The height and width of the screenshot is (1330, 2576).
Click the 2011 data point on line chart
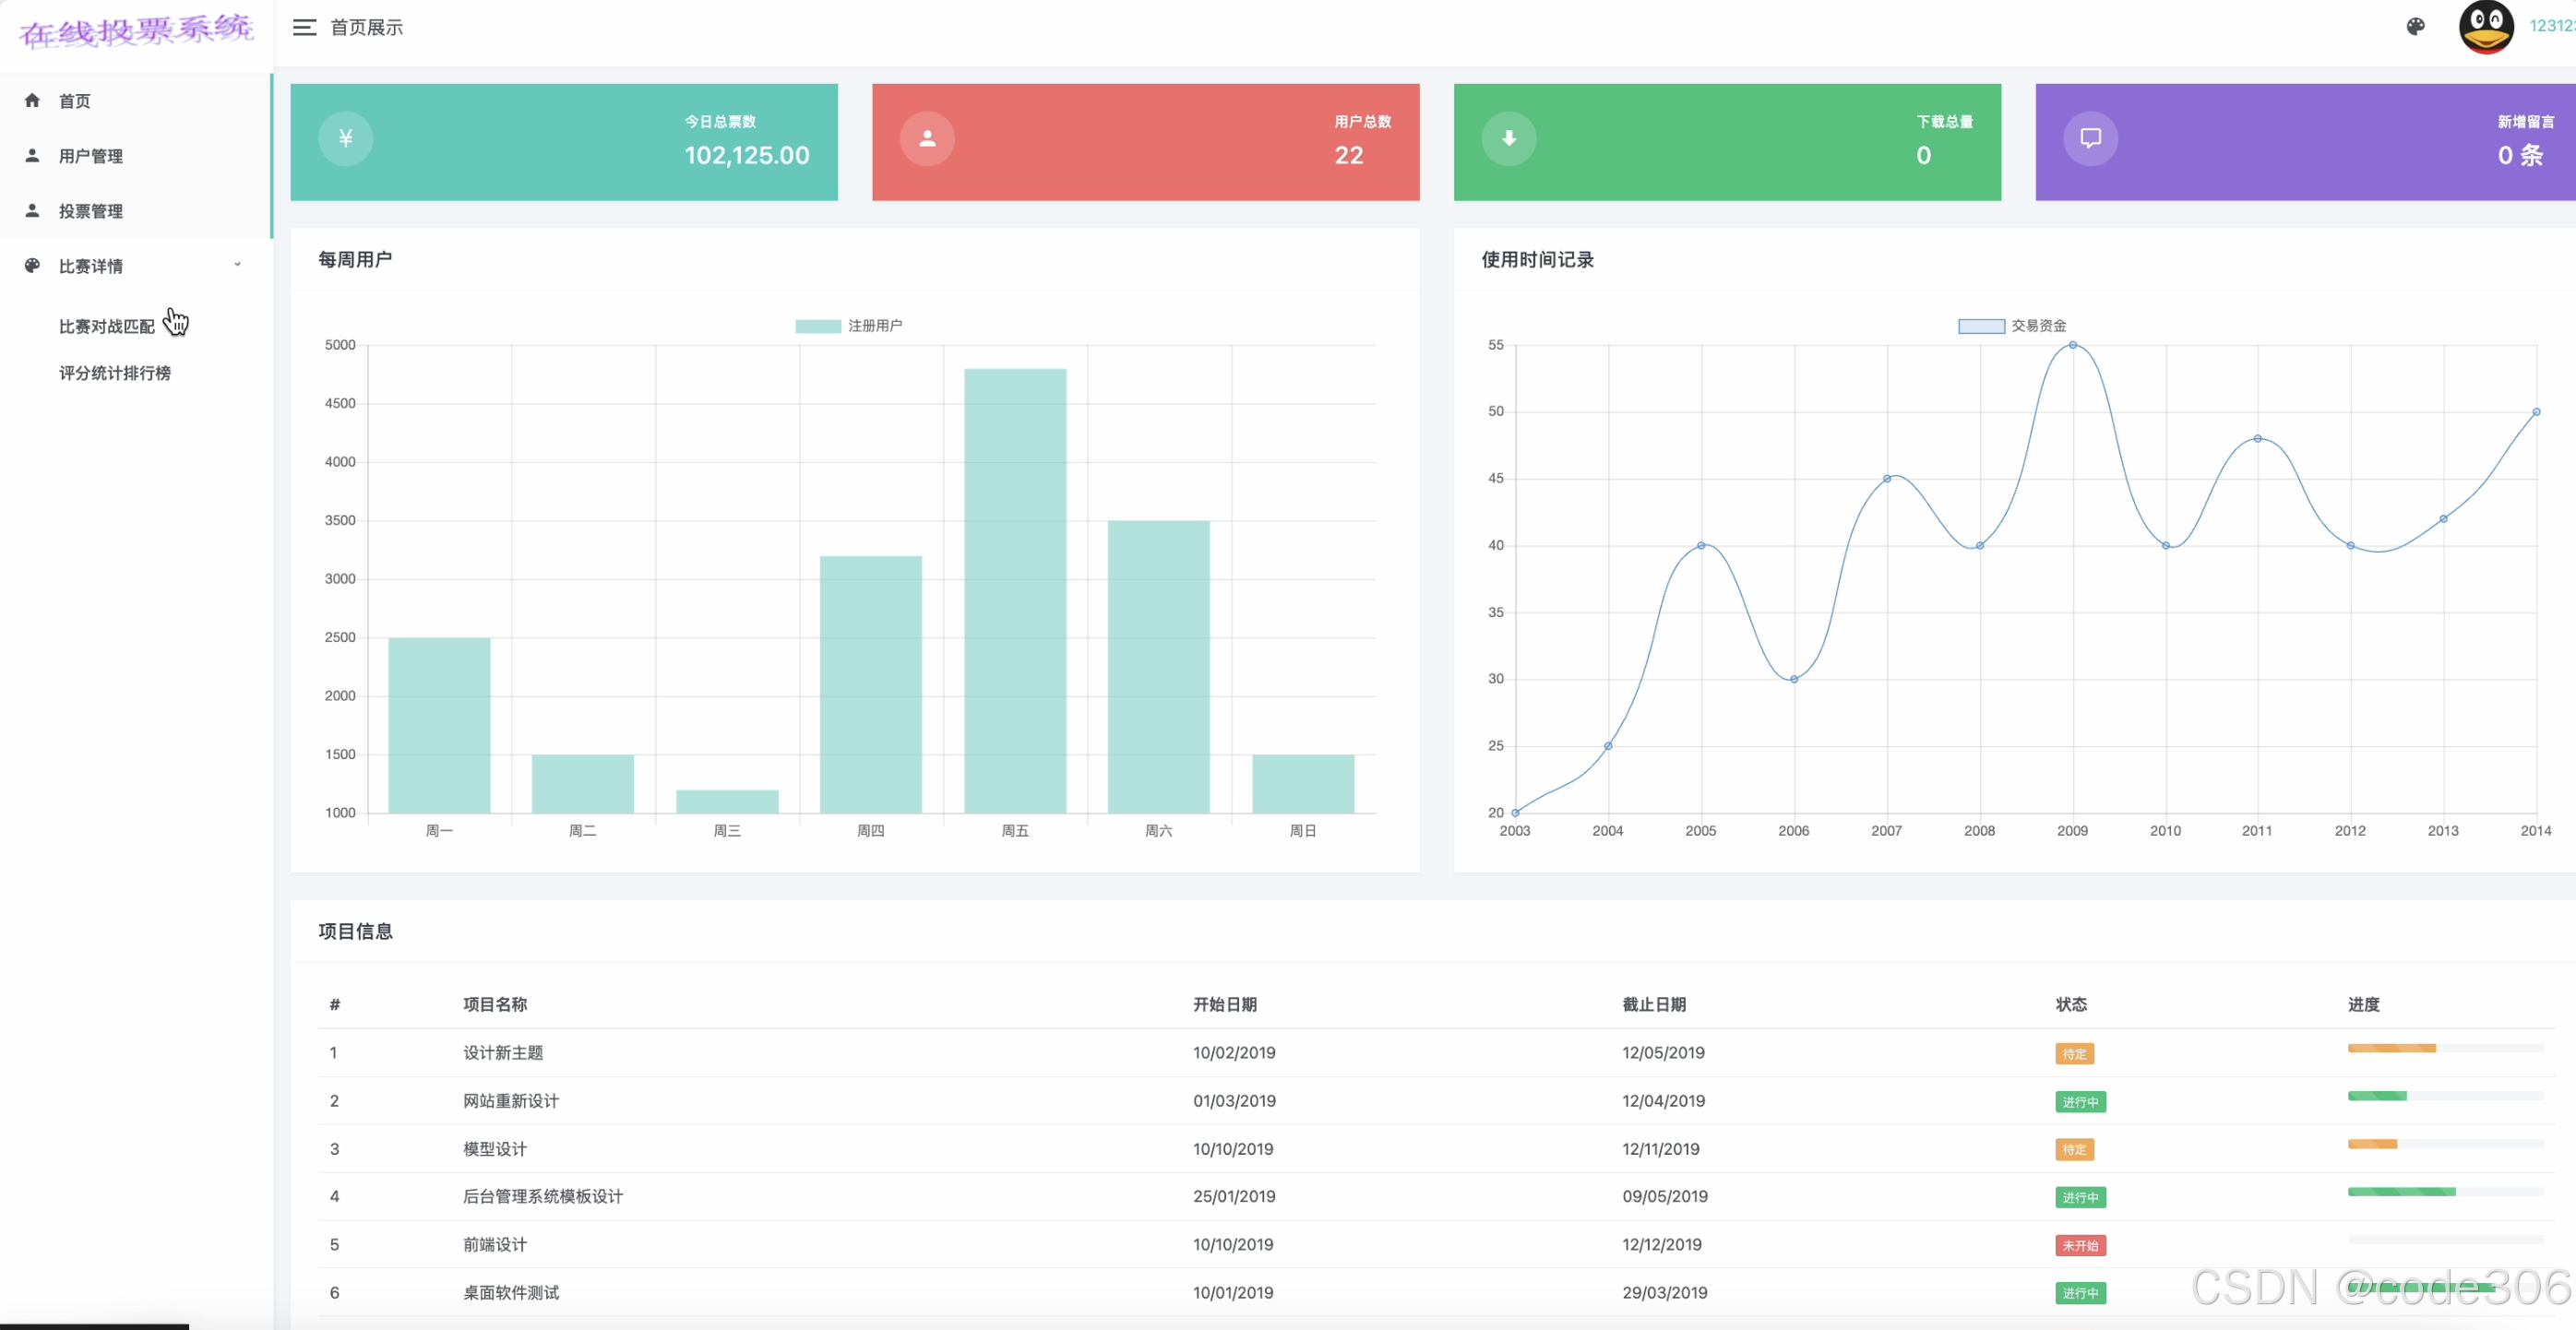pyautogui.click(x=2258, y=438)
